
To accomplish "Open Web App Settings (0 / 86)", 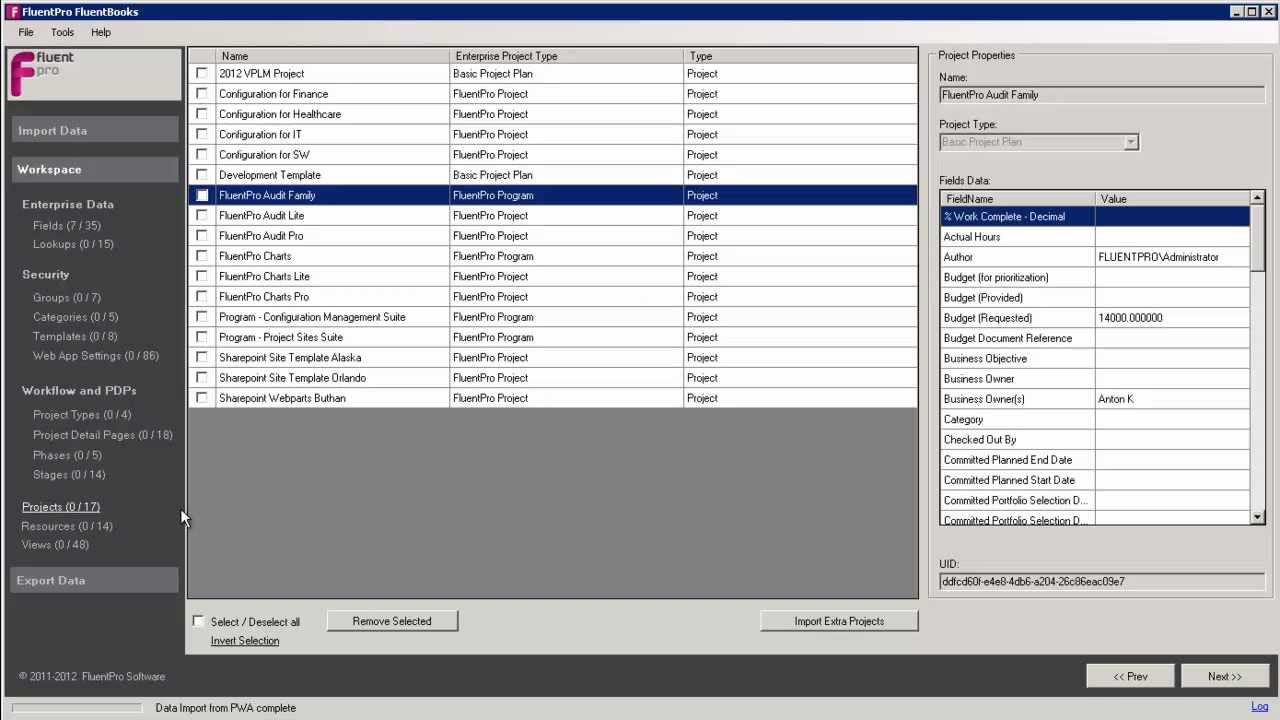I will tap(96, 355).
